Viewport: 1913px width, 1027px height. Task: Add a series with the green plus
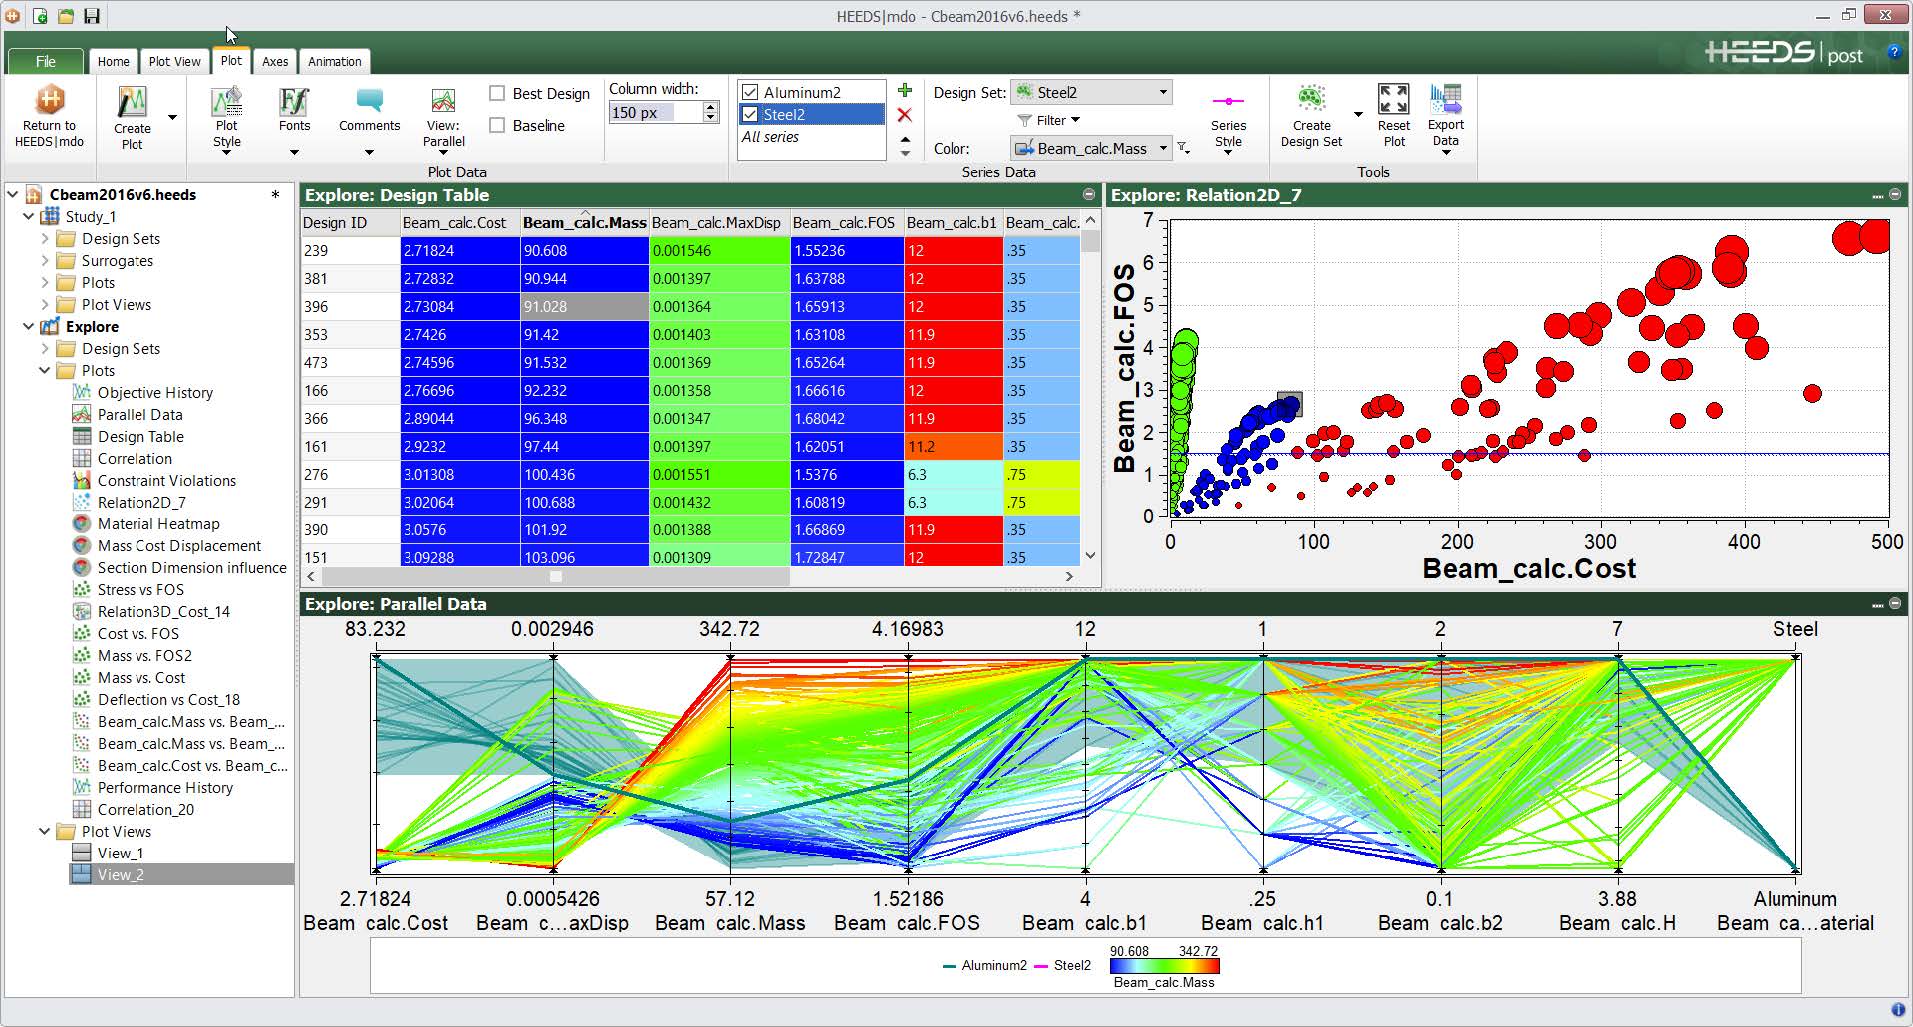905,91
